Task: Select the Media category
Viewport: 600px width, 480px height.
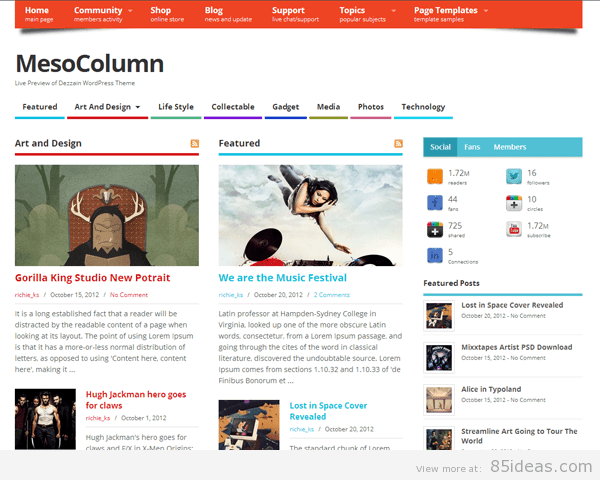Action: 328,107
